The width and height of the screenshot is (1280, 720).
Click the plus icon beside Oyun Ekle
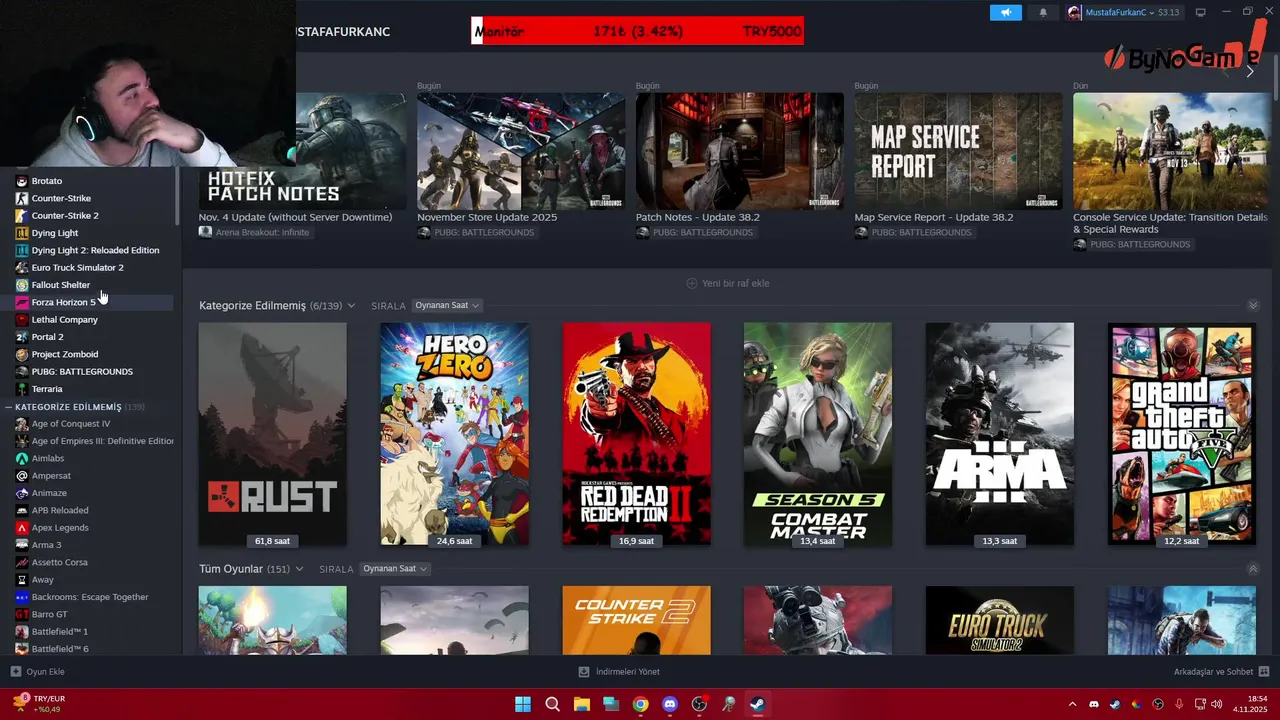tap(15, 672)
